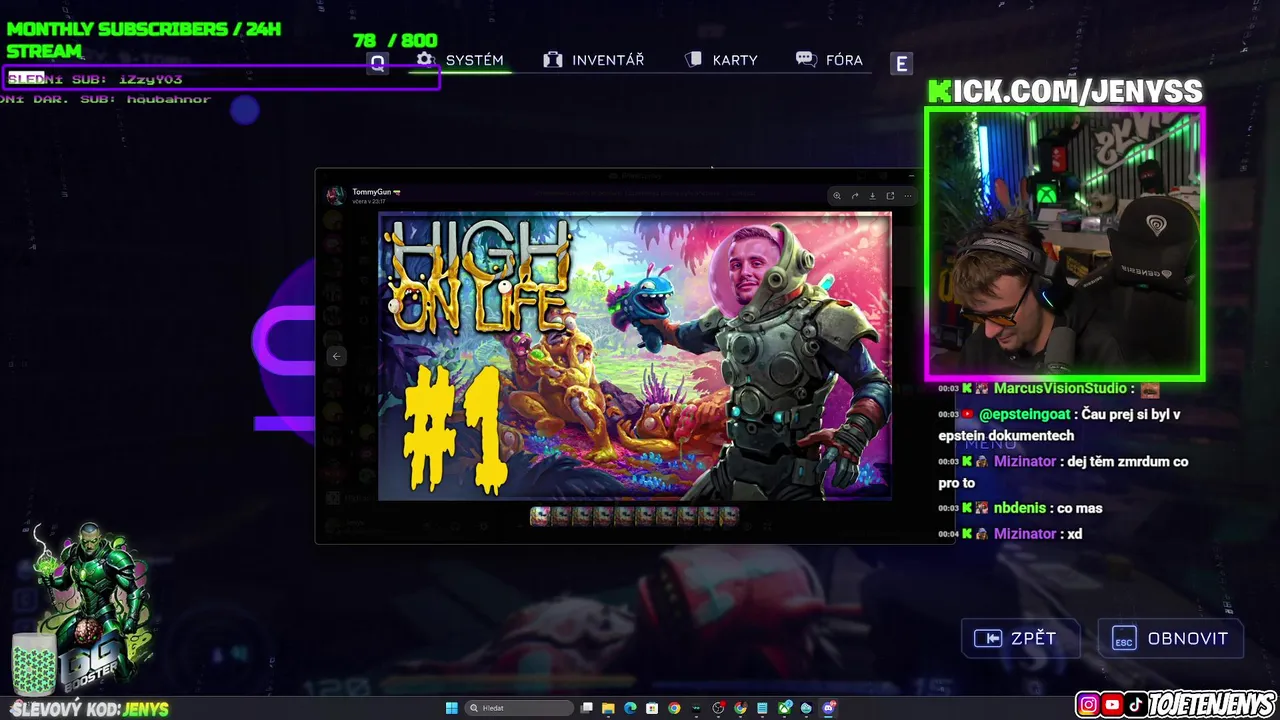Screen dimensions: 1280x720
Task: Click the High On Life #1 preview image
Action: 634,356
